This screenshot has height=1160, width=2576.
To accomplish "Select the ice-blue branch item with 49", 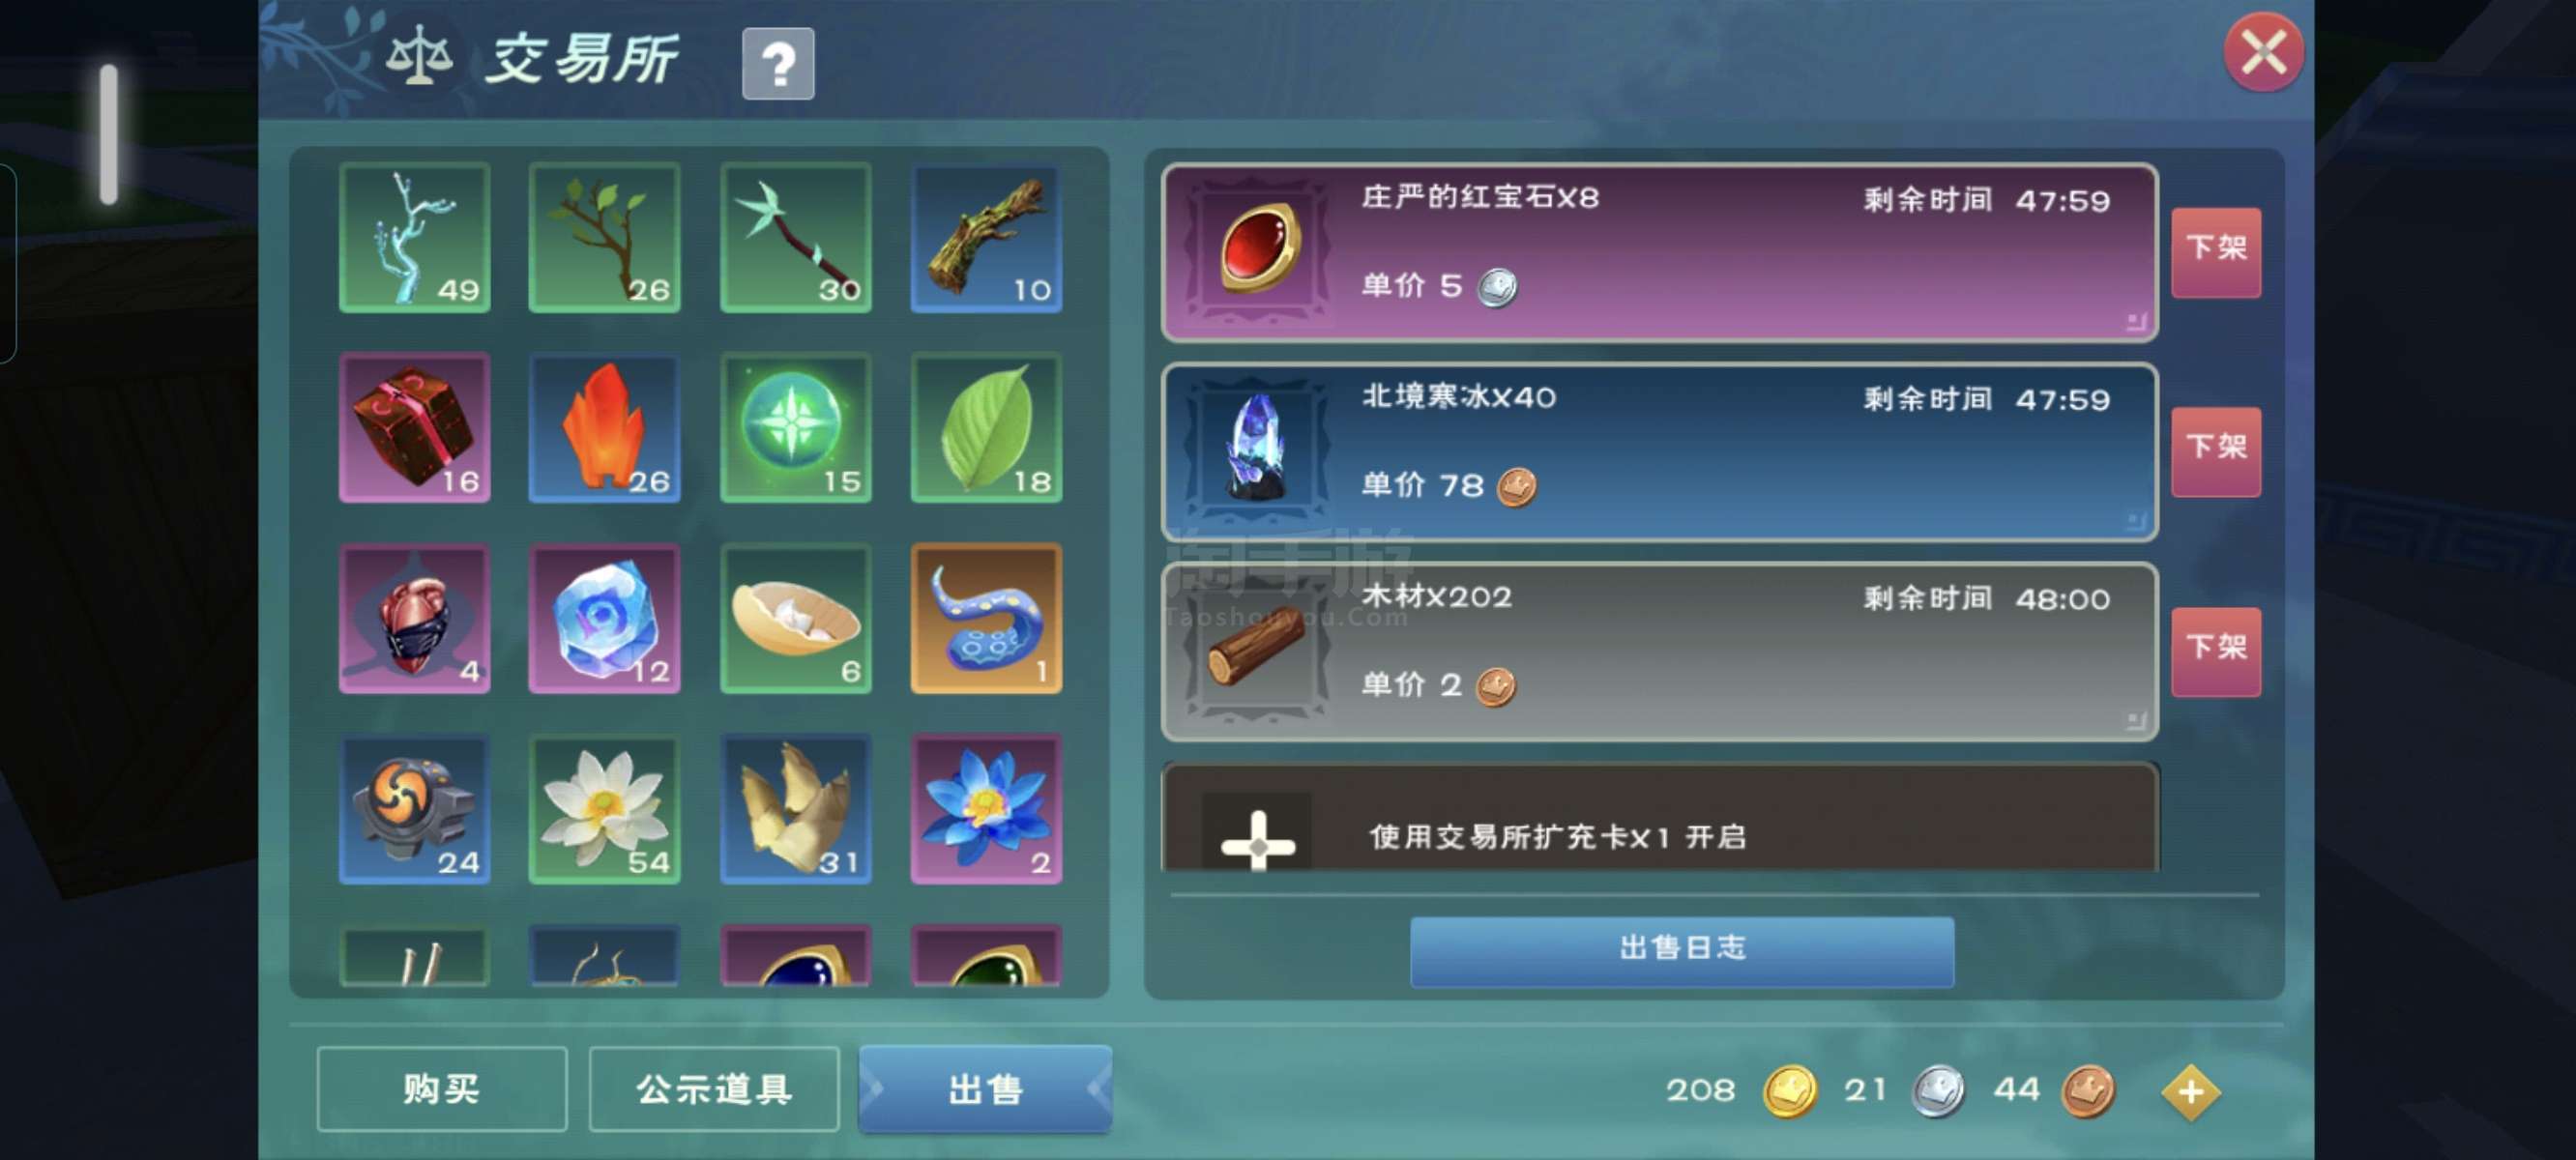I will click(414, 238).
